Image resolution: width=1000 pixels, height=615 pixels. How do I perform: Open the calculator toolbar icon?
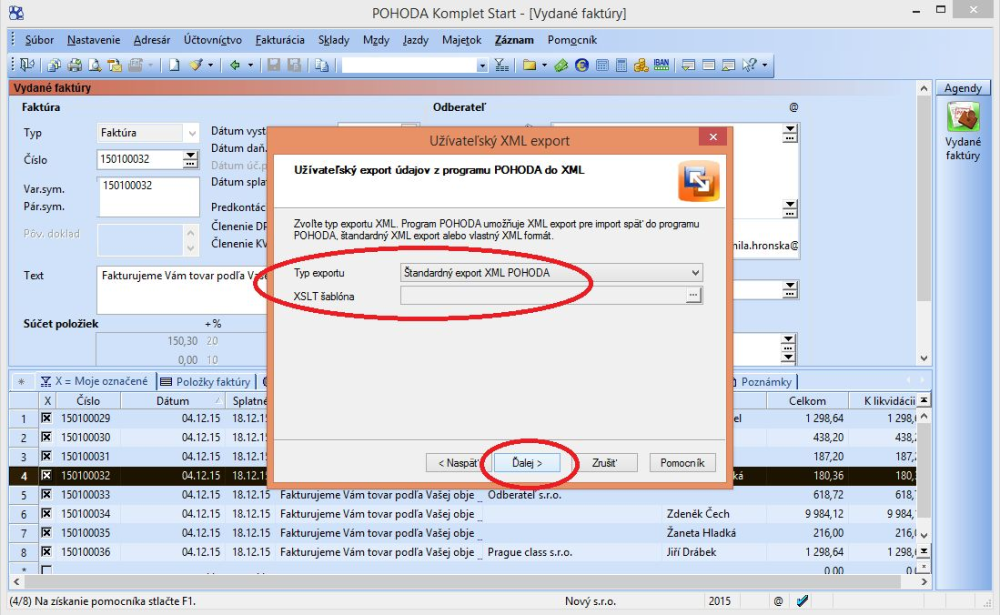(x=621, y=64)
